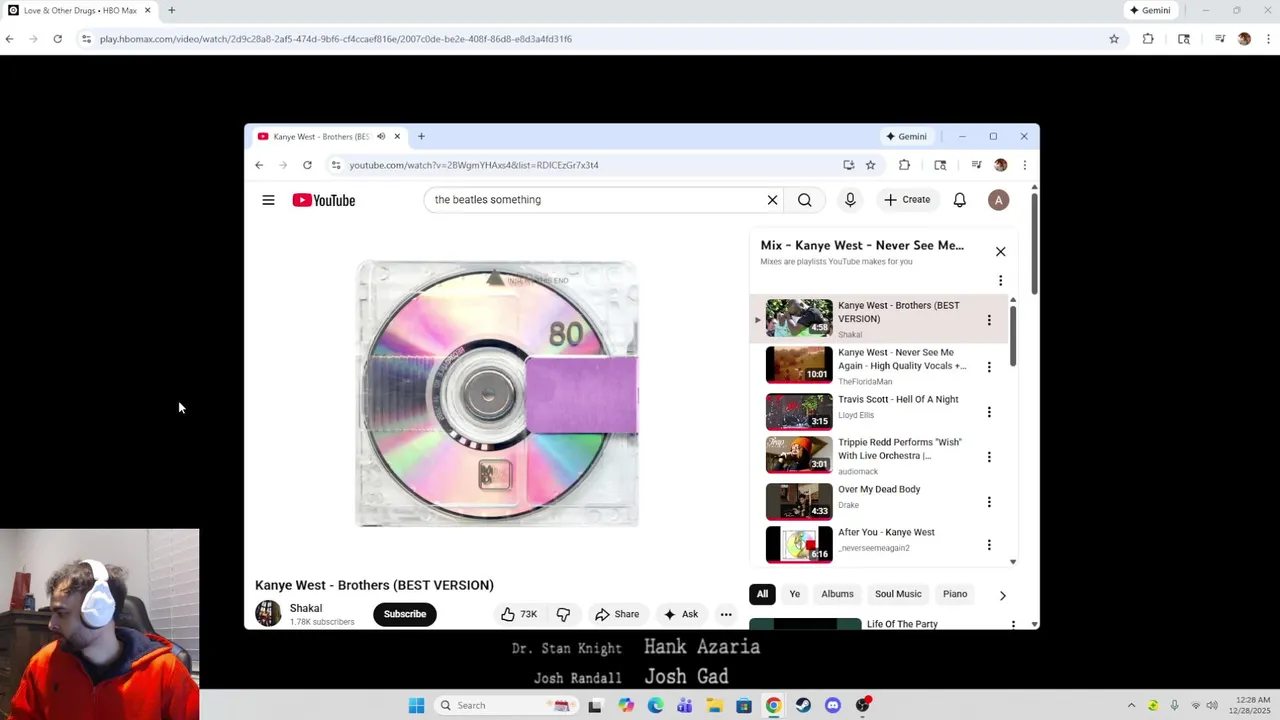Show more filter chips with right arrow
Screen dimensions: 1280x720
1002,595
